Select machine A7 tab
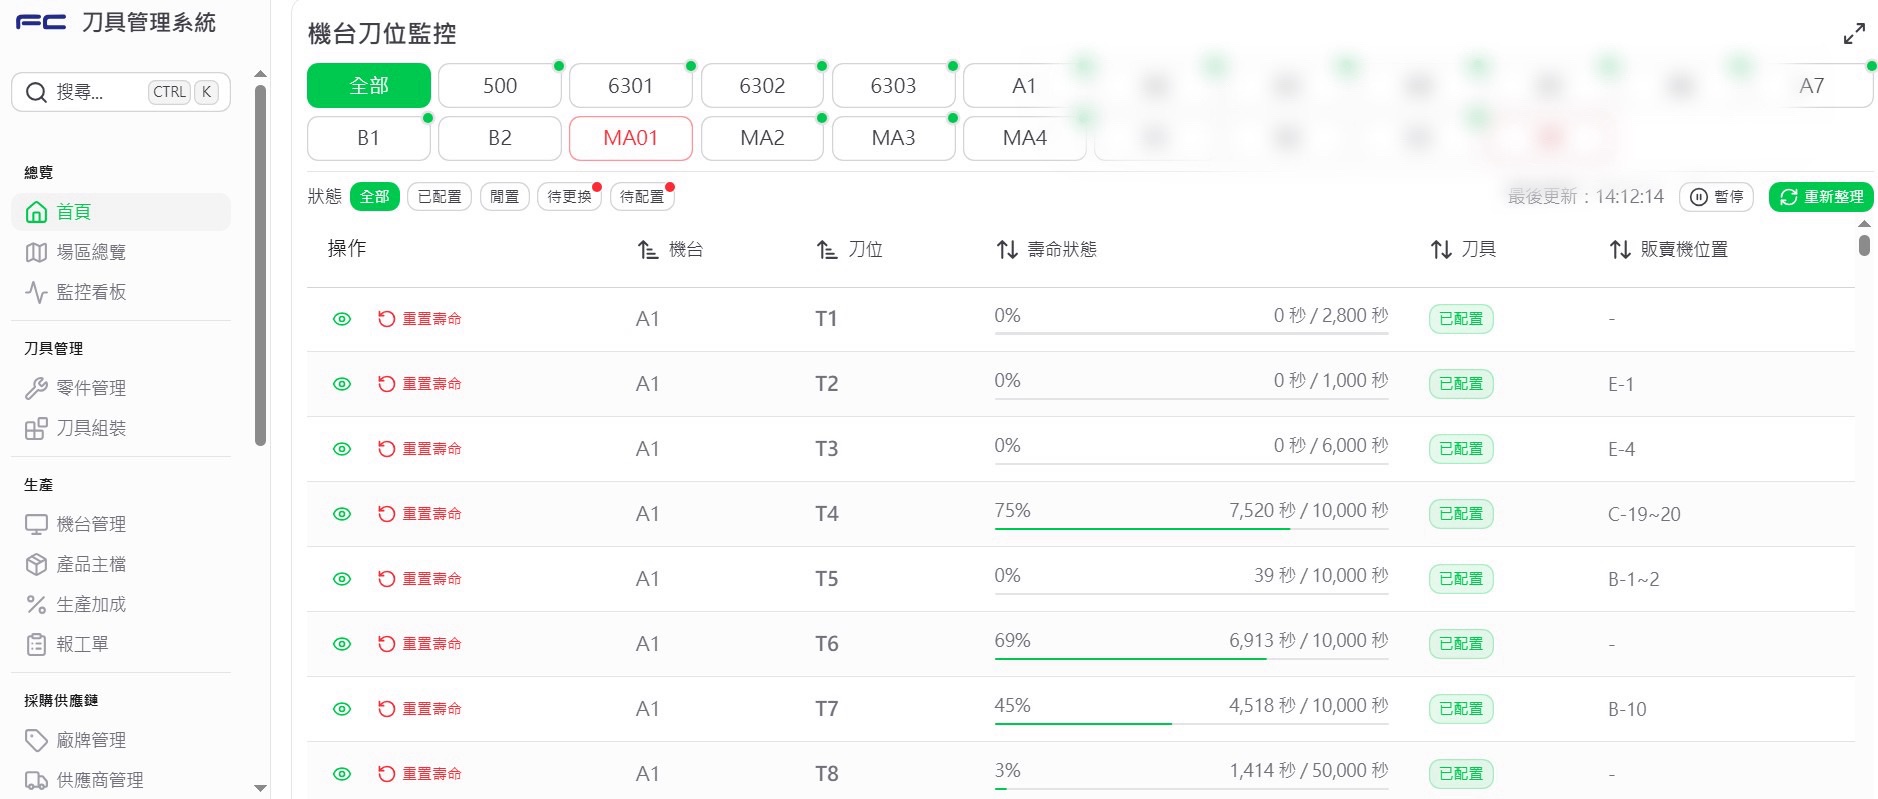 click(x=1812, y=86)
